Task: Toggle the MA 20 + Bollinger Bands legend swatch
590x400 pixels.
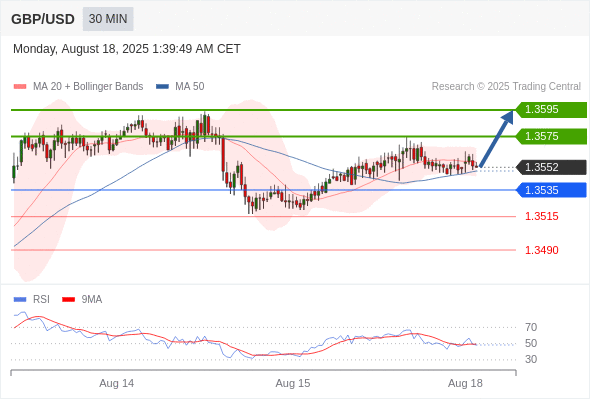Action: 20,87
